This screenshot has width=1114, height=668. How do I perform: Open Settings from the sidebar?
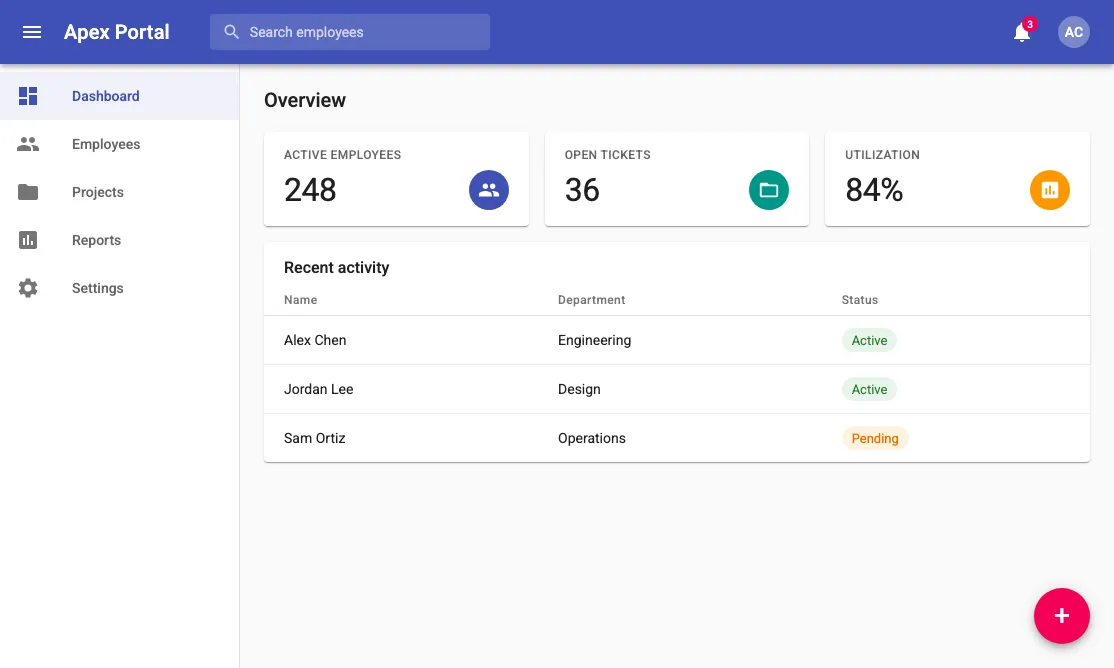tap(119, 288)
